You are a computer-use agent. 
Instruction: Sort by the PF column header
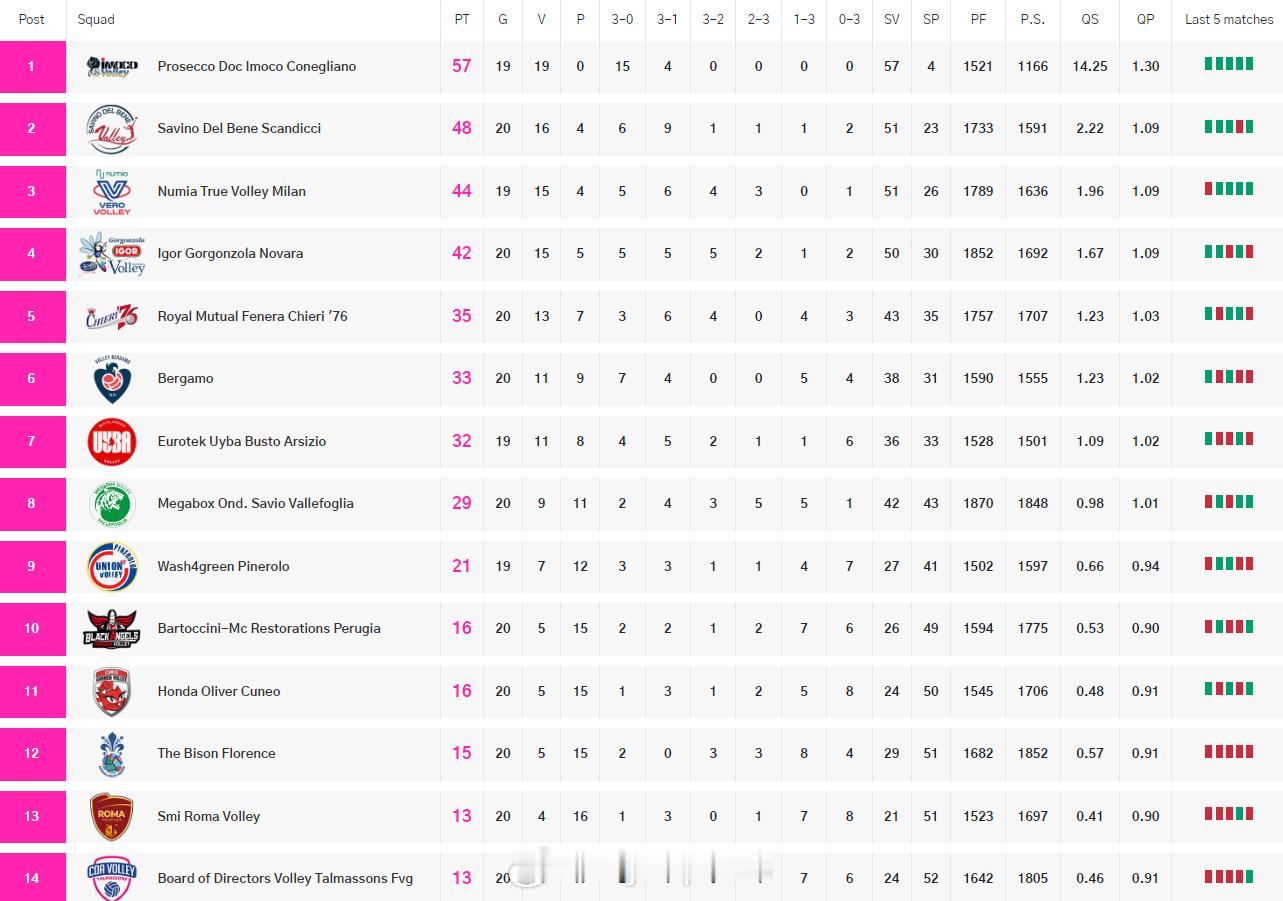click(979, 19)
